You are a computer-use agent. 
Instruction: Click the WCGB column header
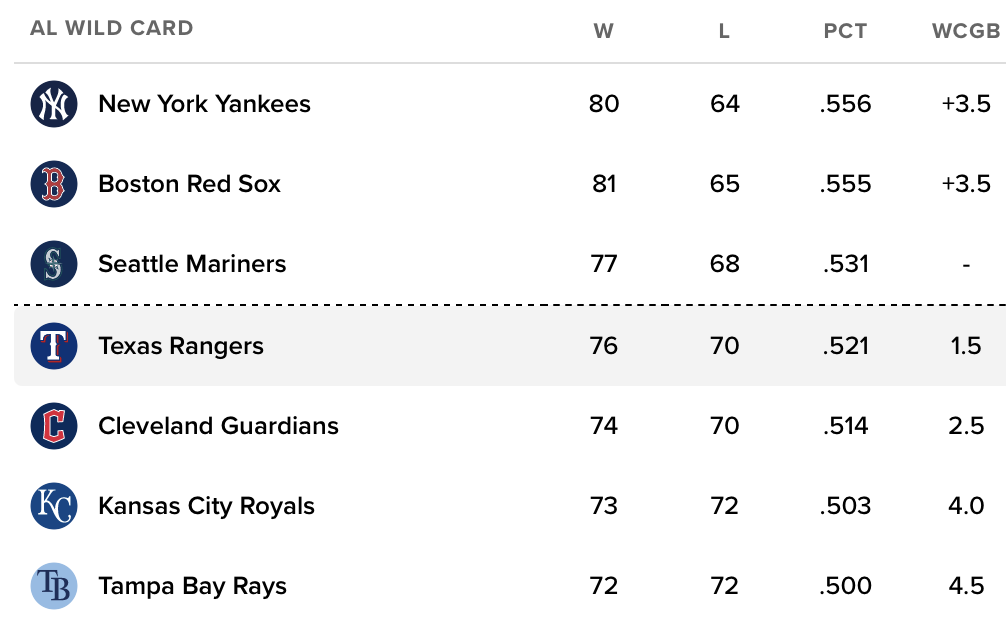point(966,31)
